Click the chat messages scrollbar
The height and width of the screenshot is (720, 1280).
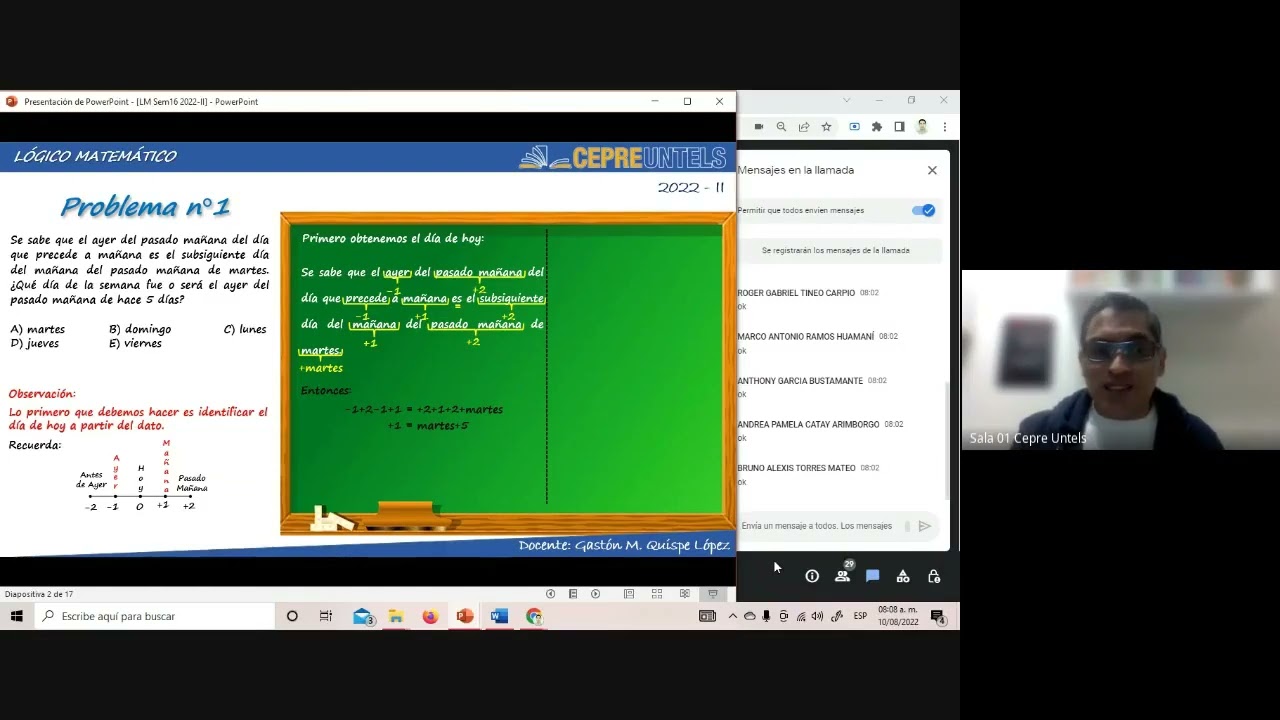coord(947,440)
